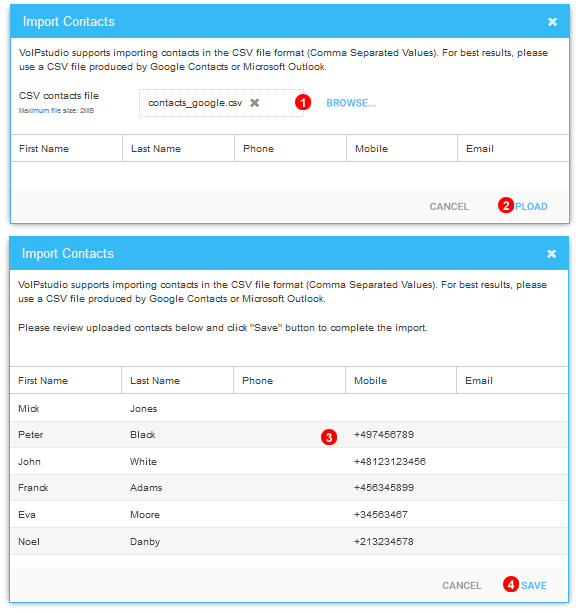Select the first name 'John'

29,461
